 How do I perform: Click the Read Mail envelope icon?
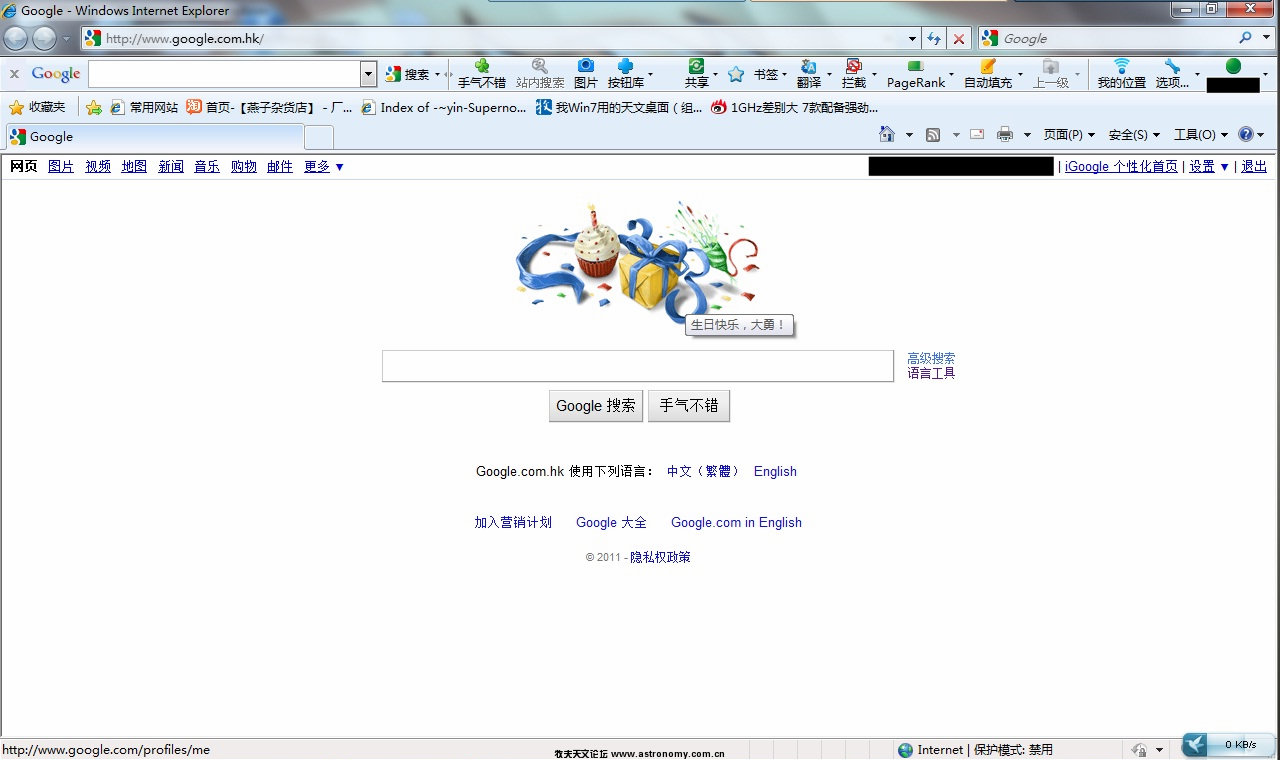point(977,135)
